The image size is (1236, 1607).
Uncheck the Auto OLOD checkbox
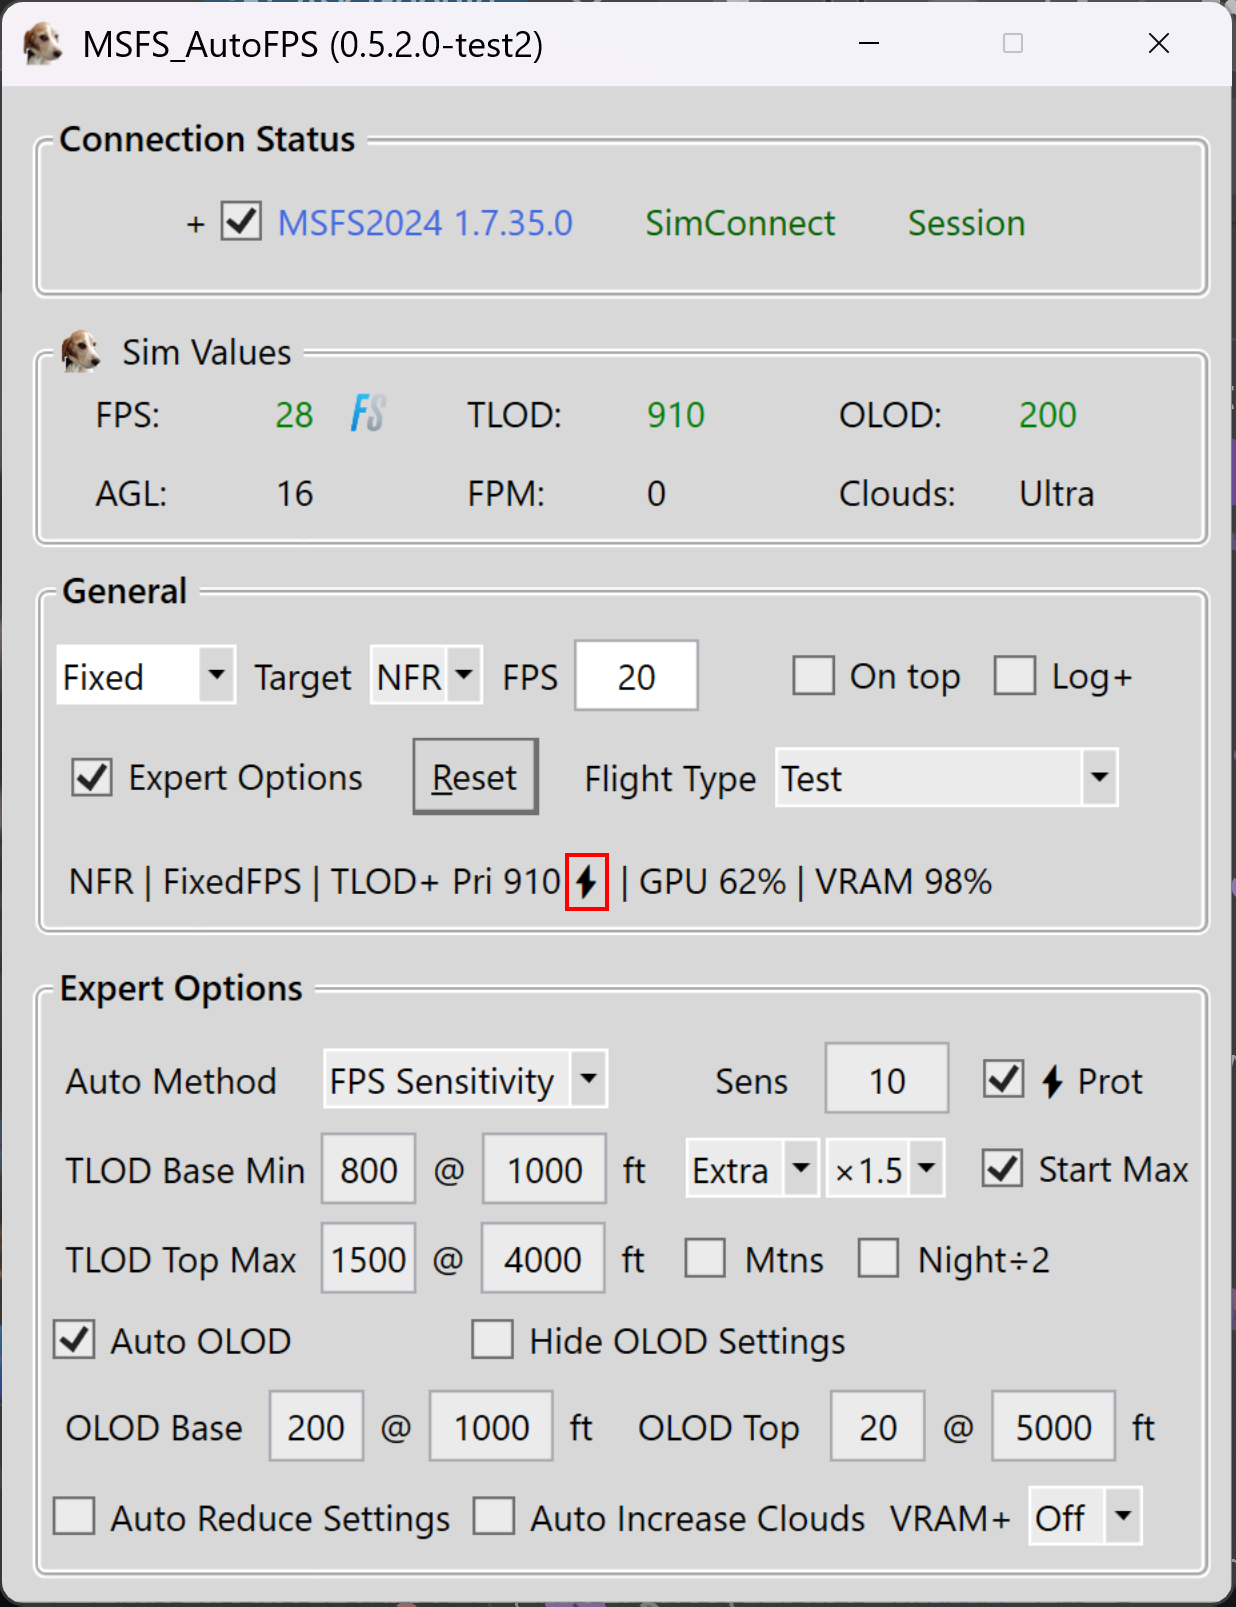coord(74,1340)
